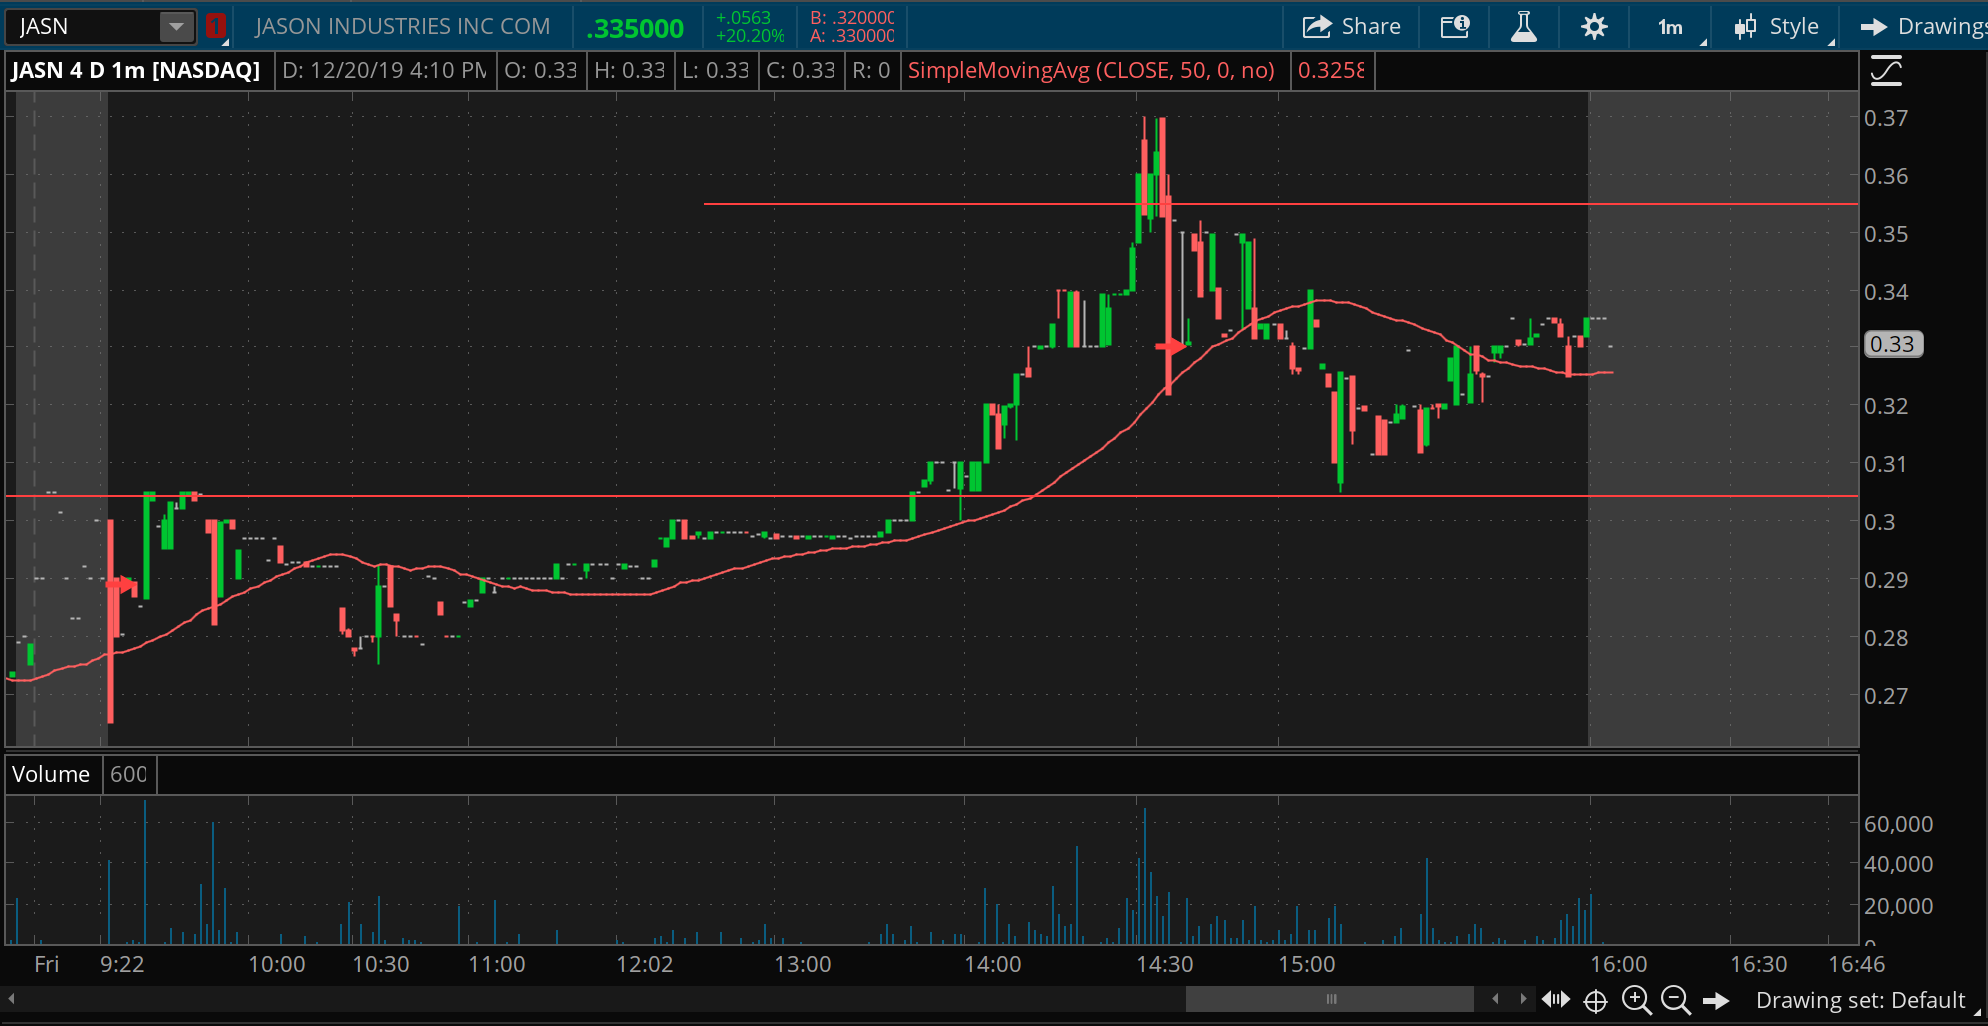
Task: Open chart settings gear icon
Action: [1594, 27]
